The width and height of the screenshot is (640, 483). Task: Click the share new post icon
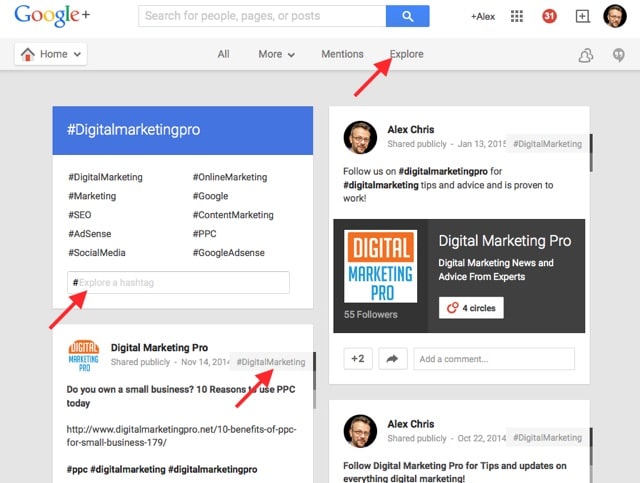pyautogui.click(x=583, y=17)
